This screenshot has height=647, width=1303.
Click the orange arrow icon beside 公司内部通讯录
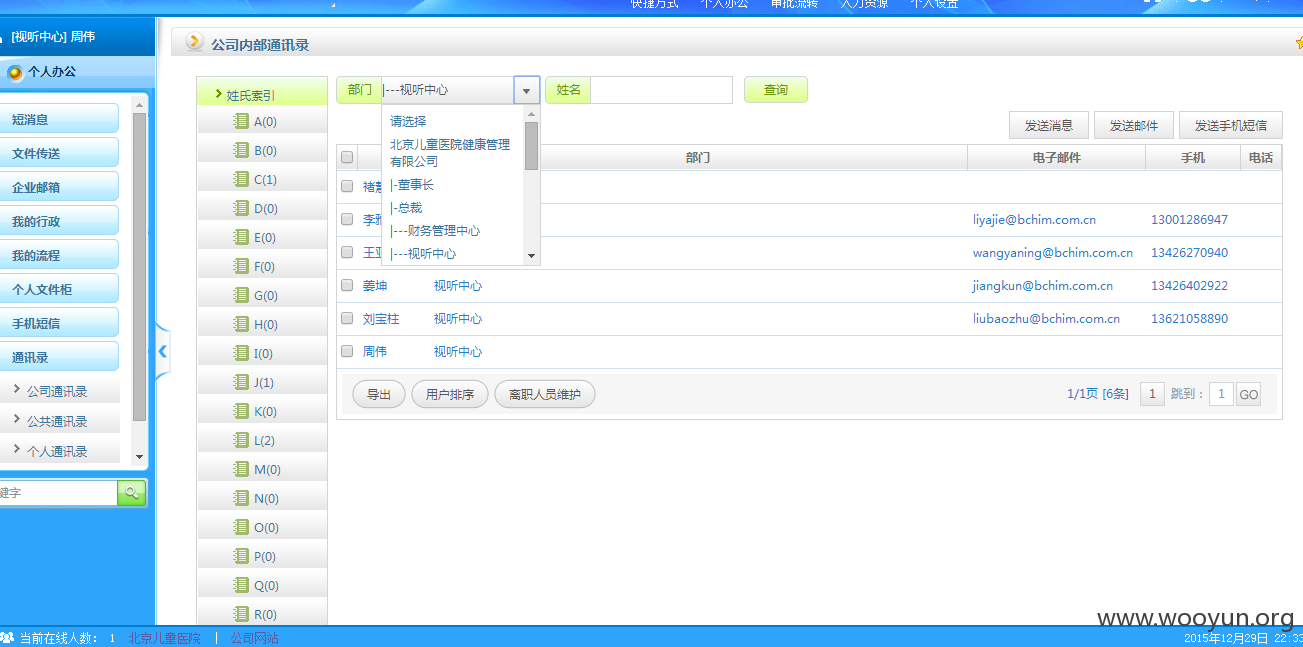[x=195, y=42]
